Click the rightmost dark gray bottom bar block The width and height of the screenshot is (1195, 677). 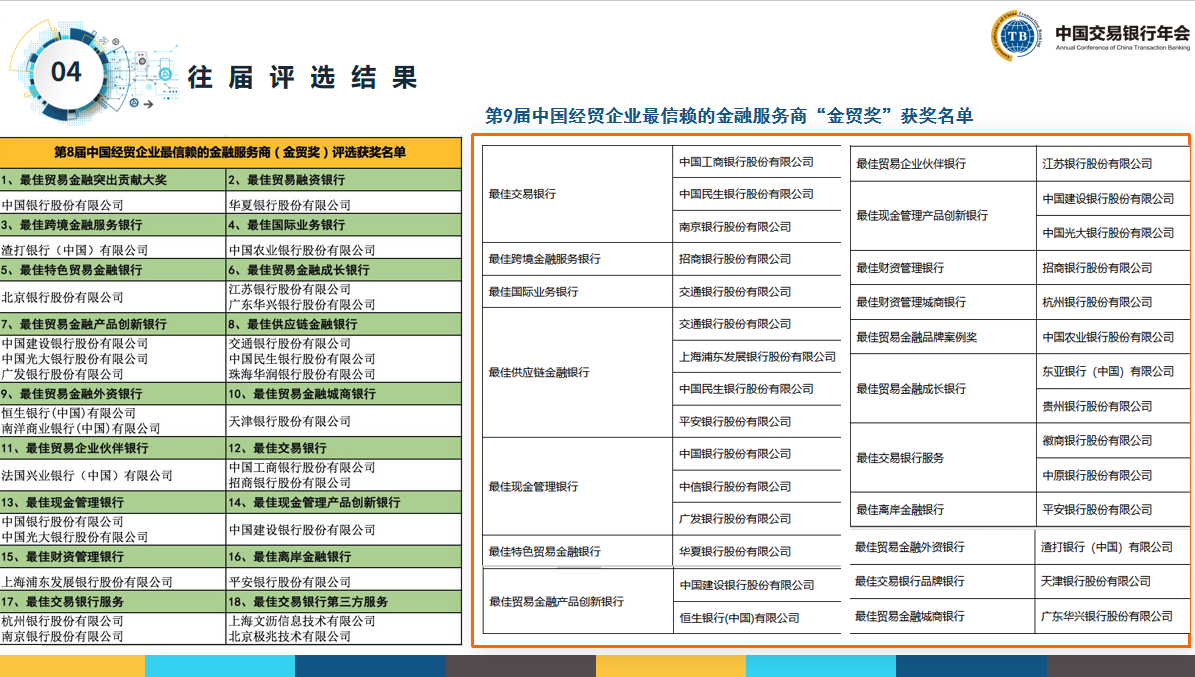(1120, 666)
